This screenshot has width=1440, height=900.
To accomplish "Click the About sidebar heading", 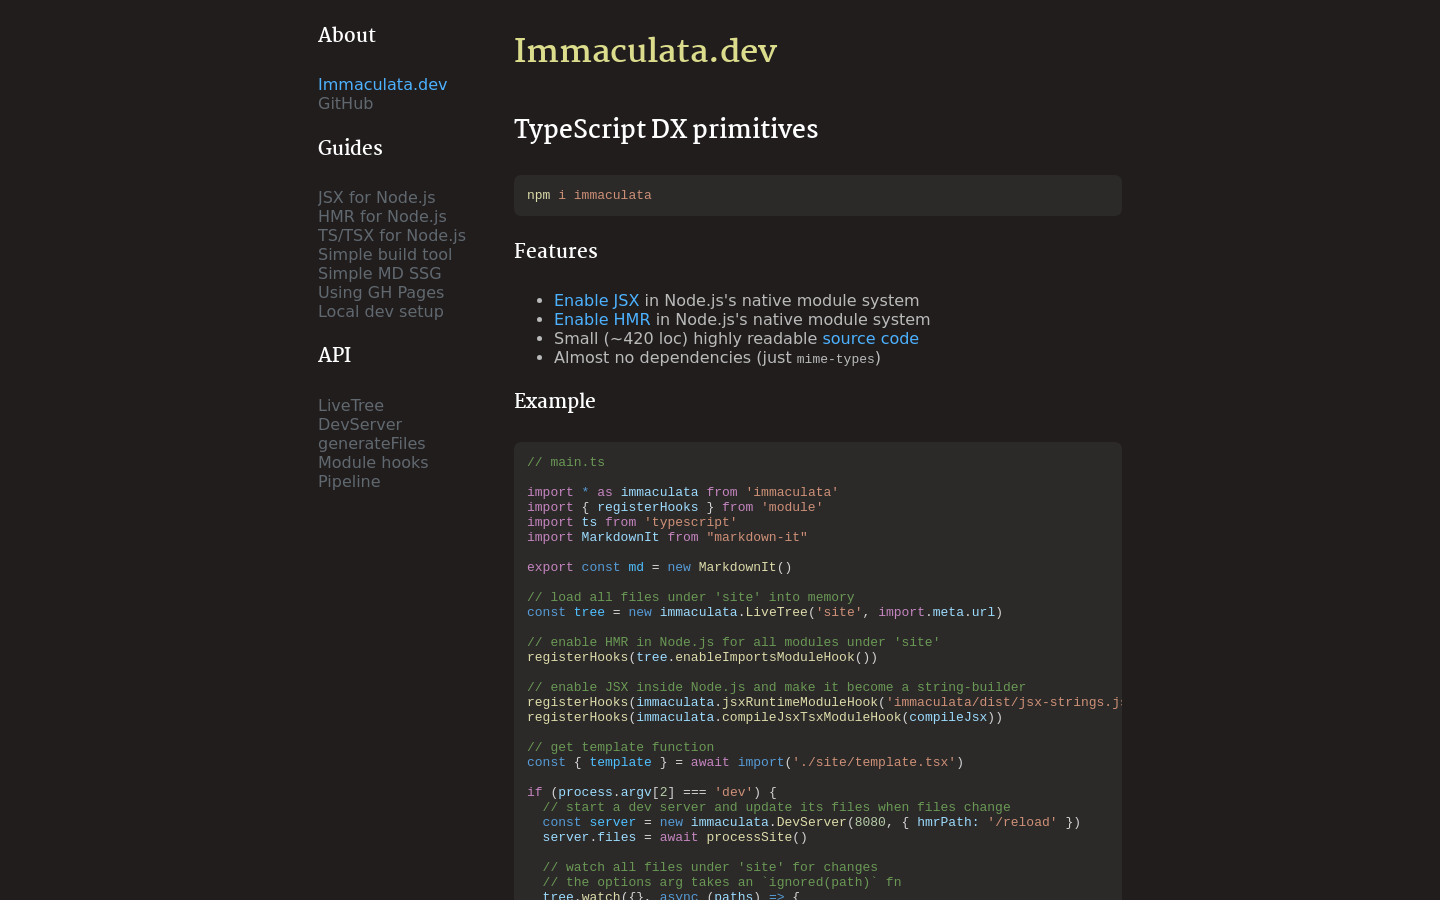I will (x=347, y=36).
